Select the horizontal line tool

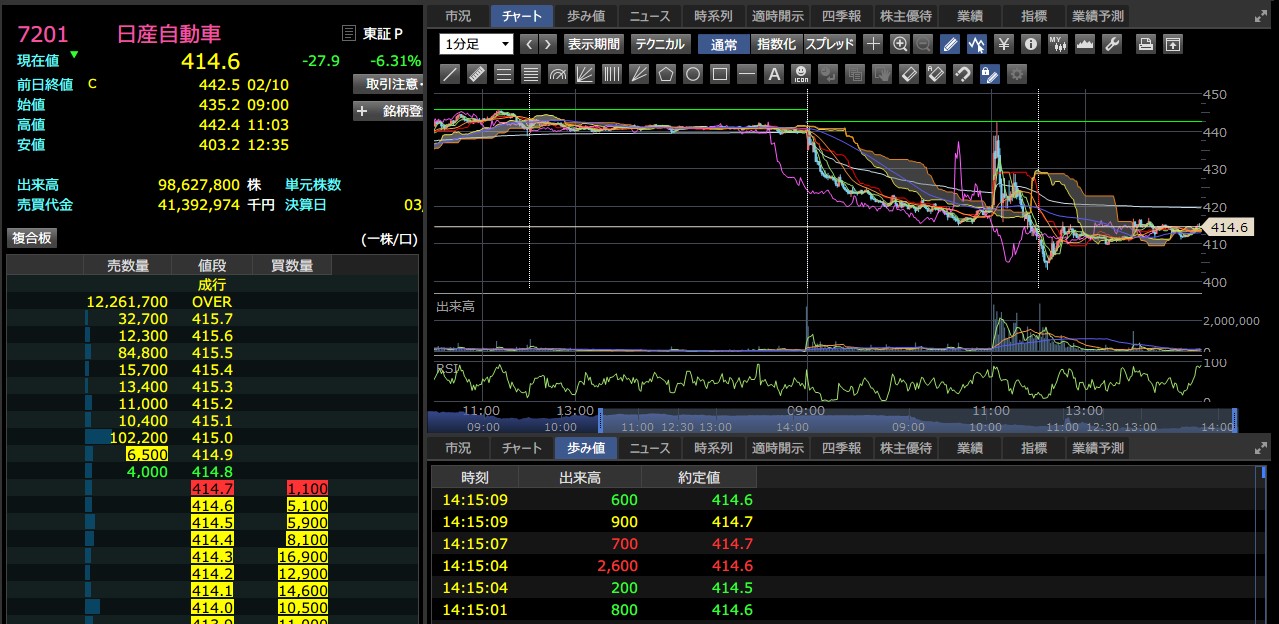coord(747,74)
